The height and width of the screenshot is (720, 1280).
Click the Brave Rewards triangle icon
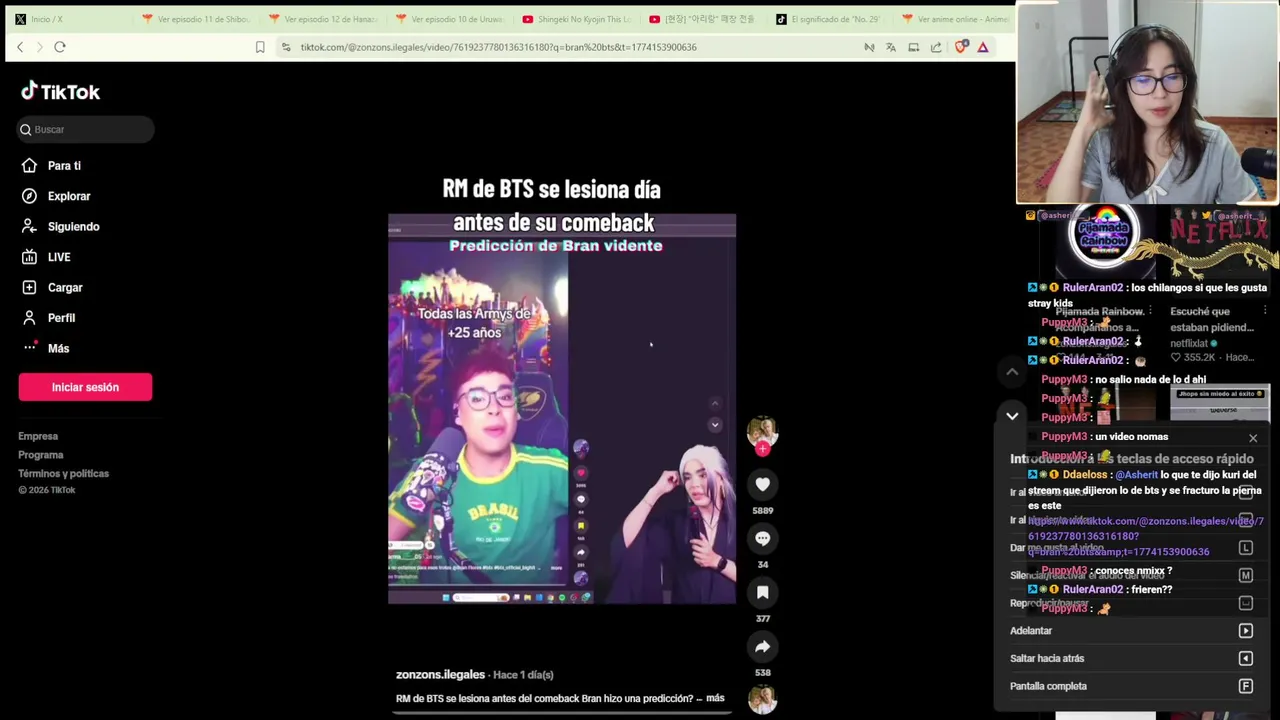tap(983, 47)
